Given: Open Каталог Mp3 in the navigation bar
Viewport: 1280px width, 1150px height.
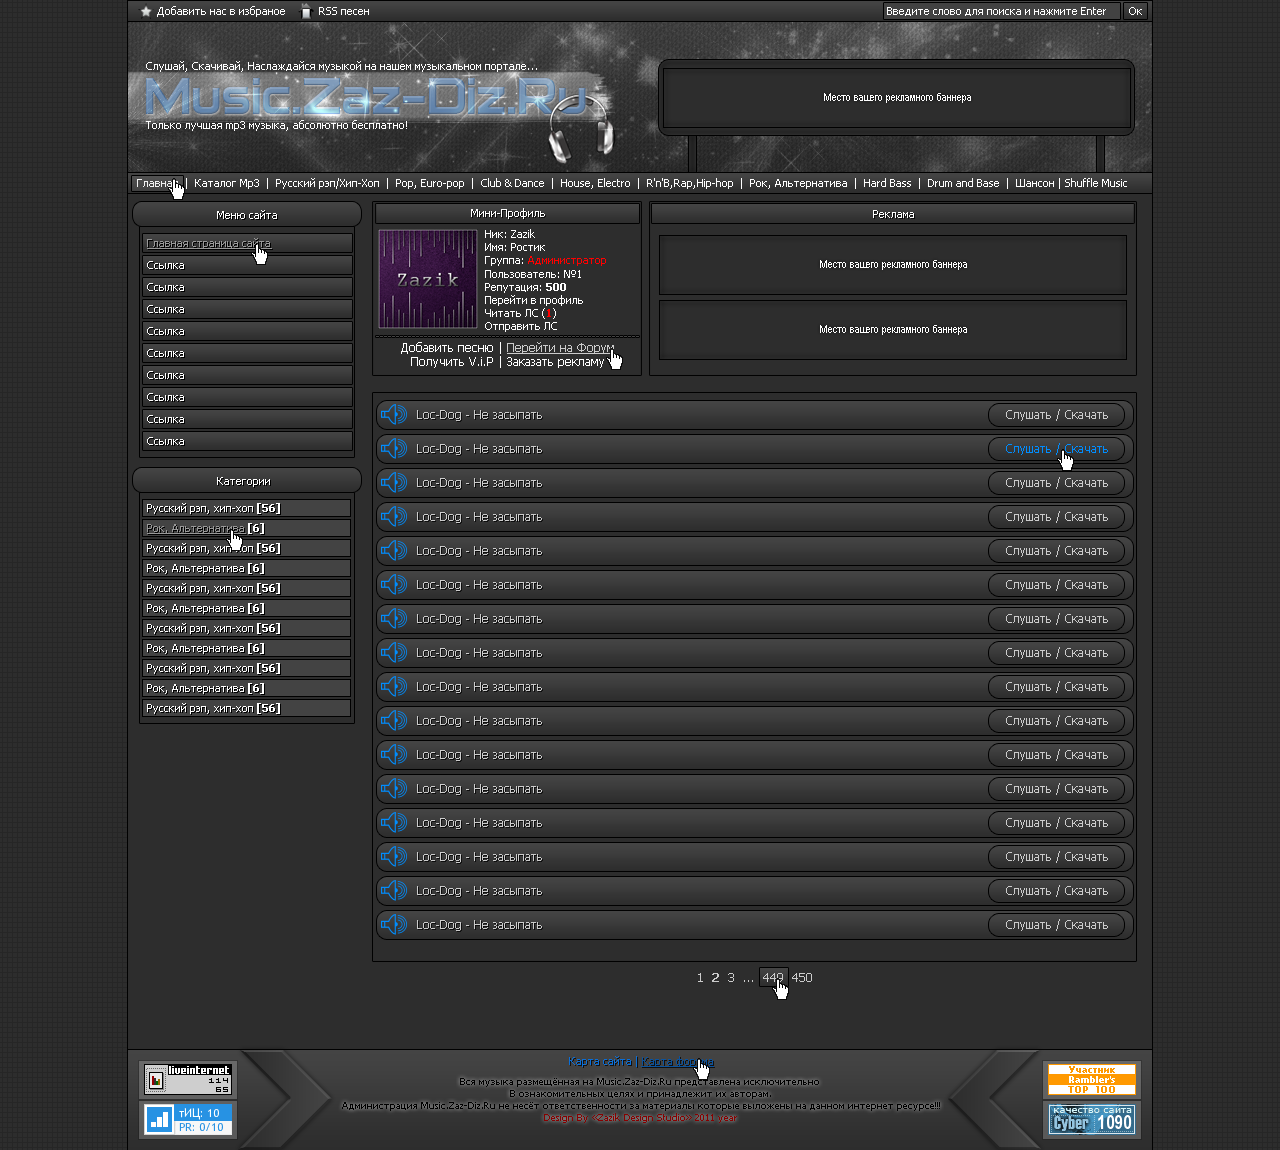Looking at the screenshot, I should [227, 183].
